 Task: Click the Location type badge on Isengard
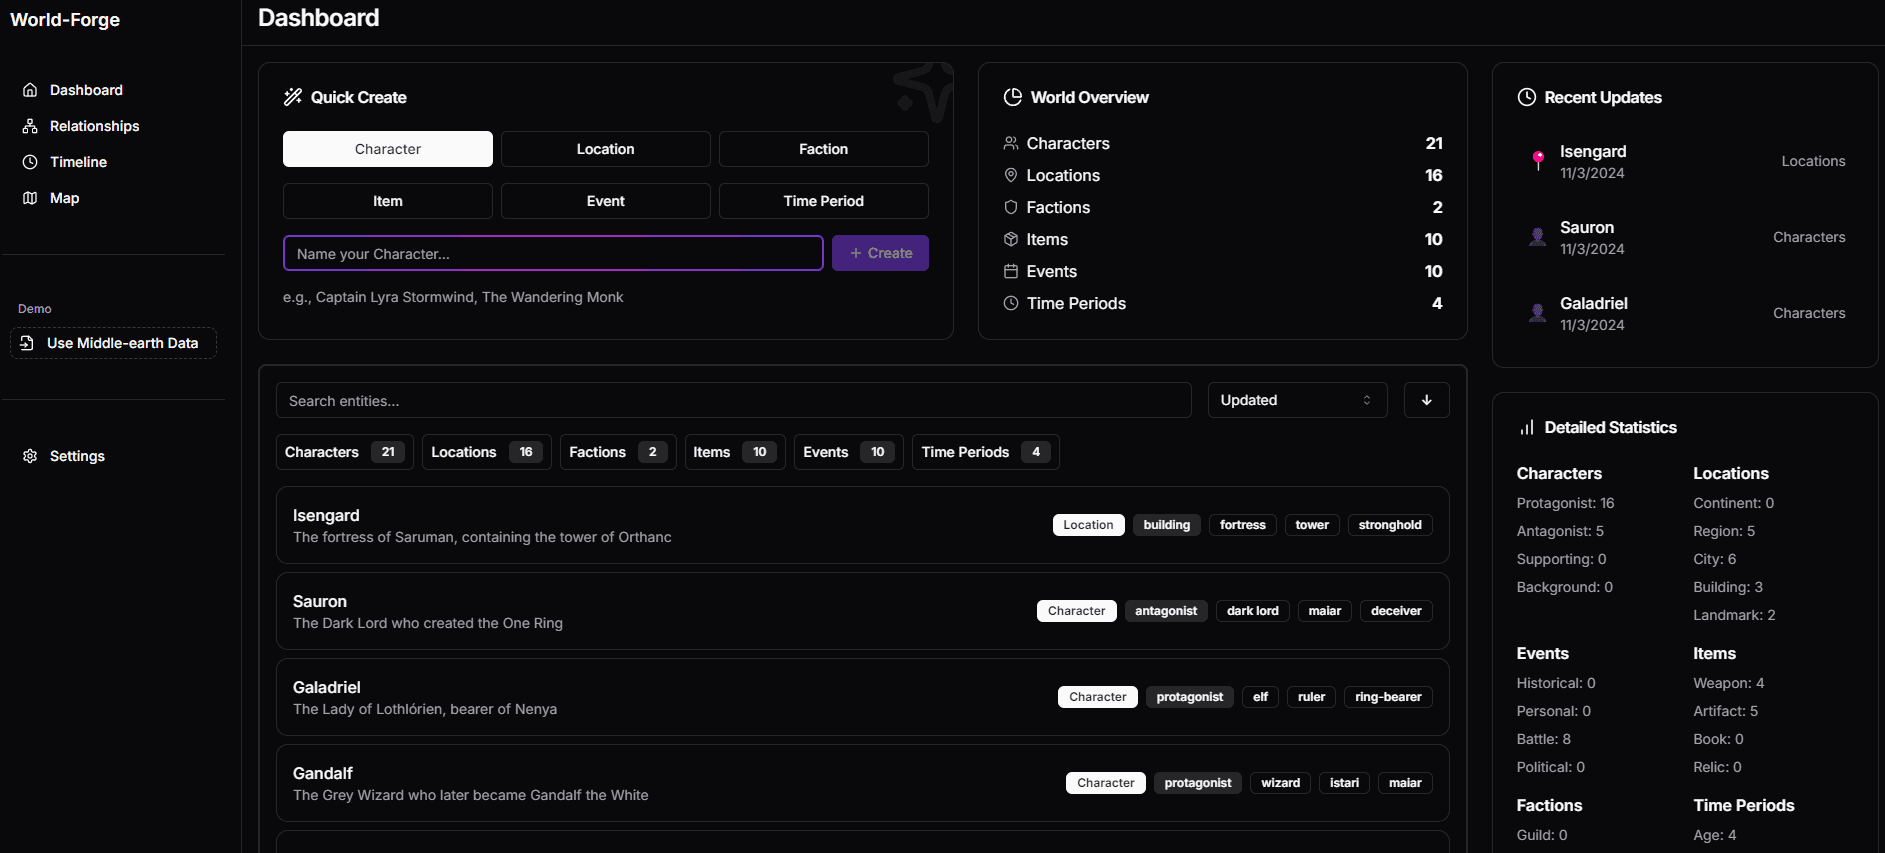click(x=1088, y=525)
